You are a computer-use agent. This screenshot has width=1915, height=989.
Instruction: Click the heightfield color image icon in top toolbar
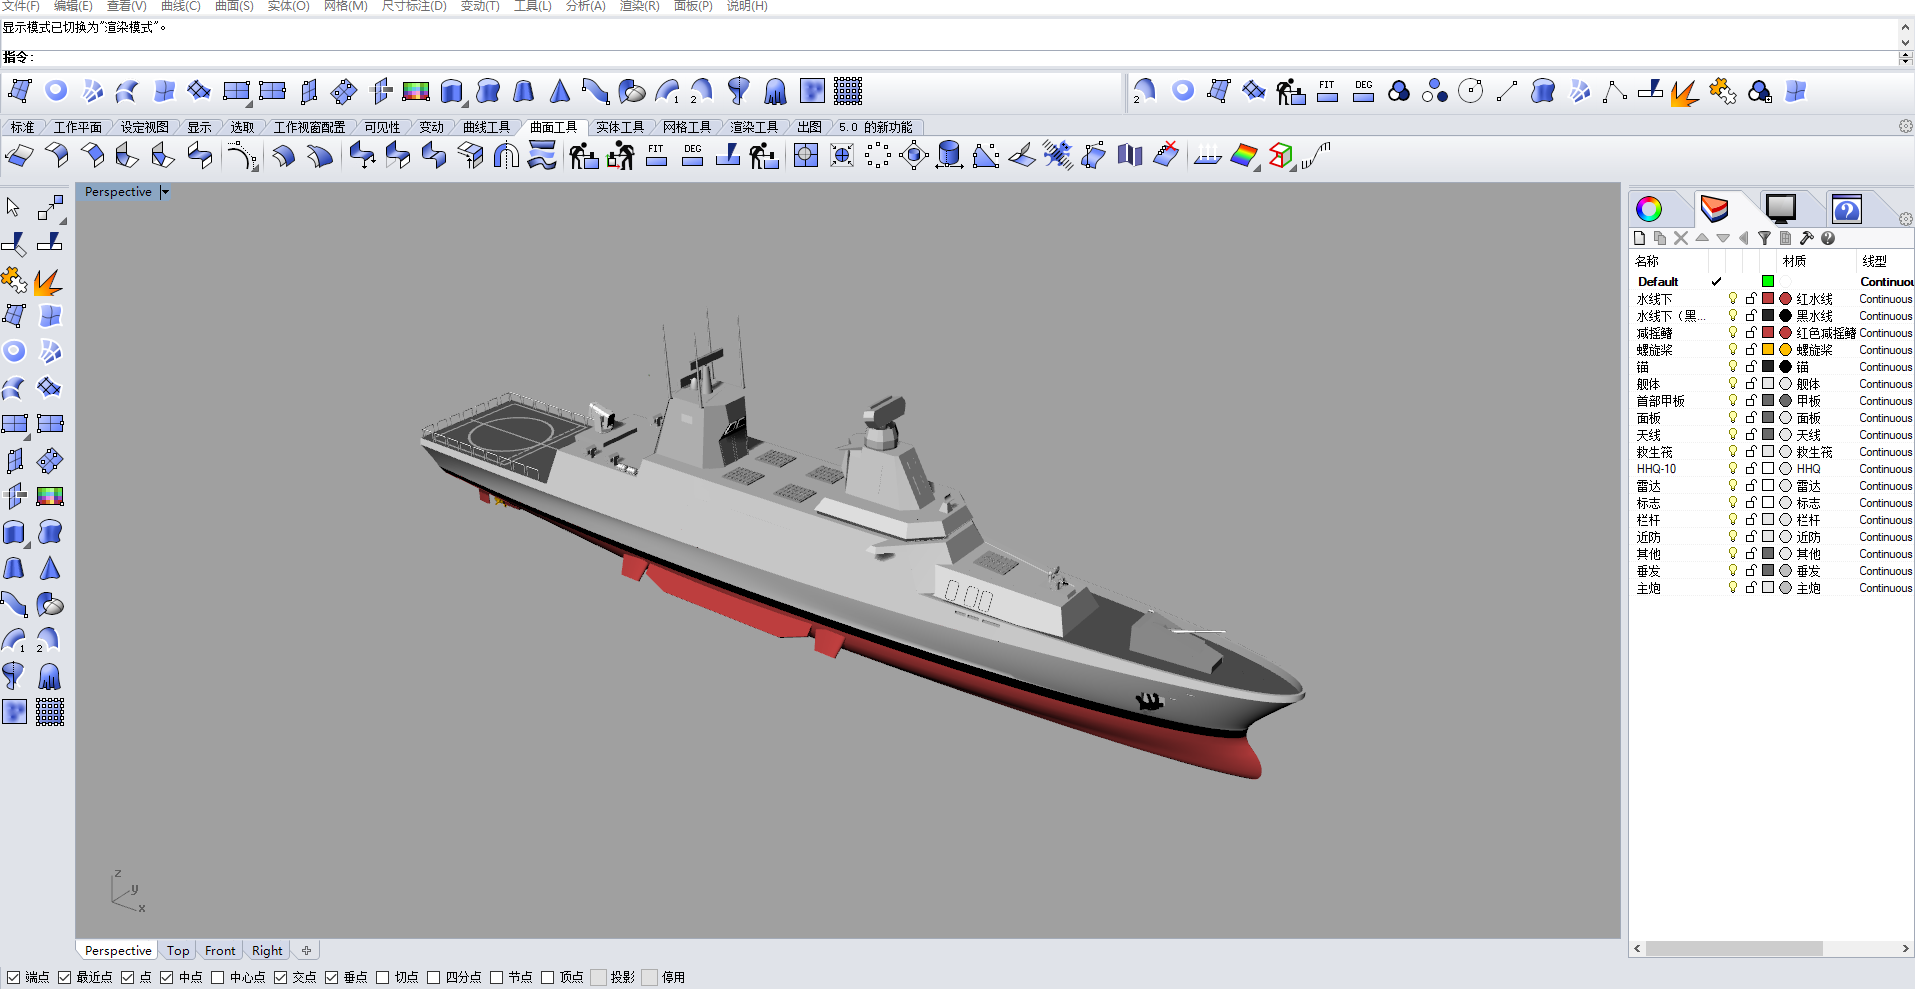point(416,92)
